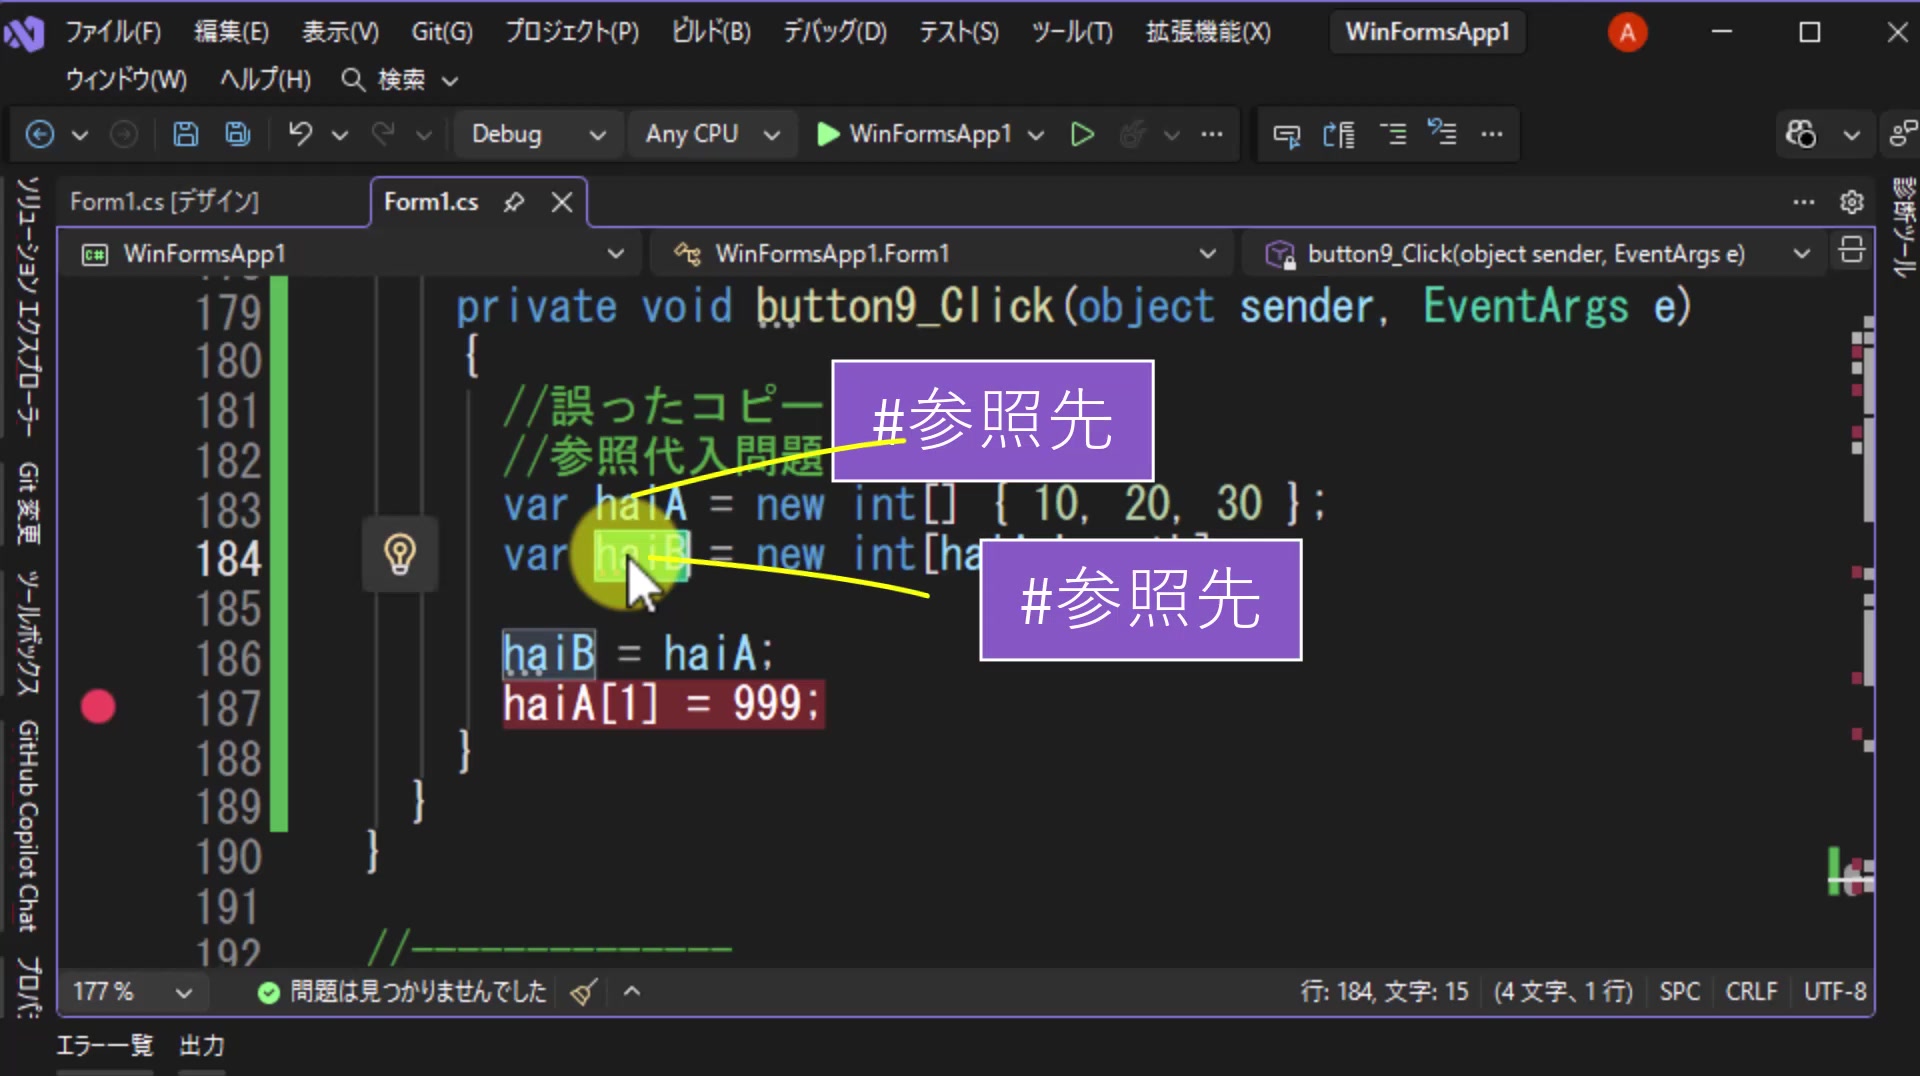Open the 177 % zoom level dropdown
This screenshot has height=1076, width=1920.
tap(132, 992)
